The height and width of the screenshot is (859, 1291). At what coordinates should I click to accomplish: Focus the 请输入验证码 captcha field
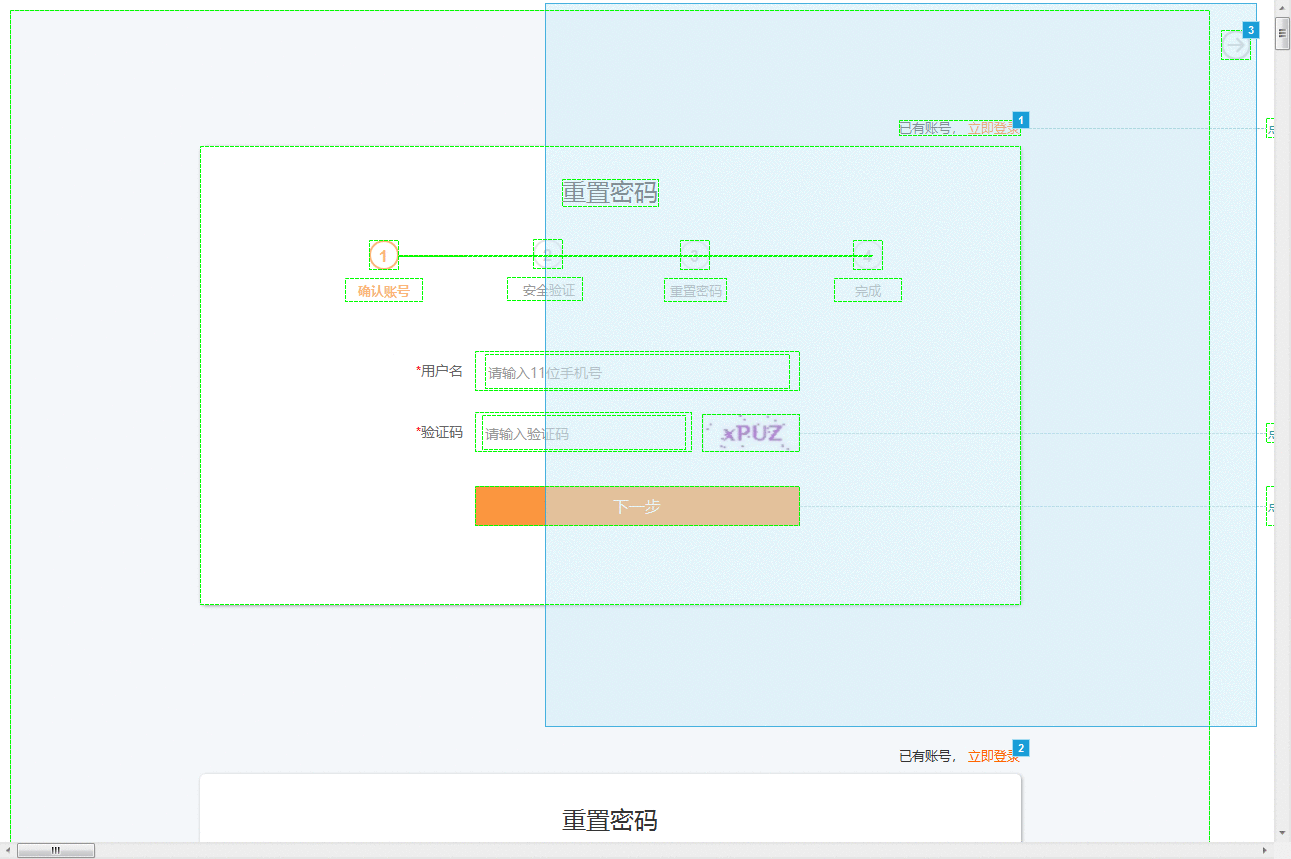(x=584, y=433)
